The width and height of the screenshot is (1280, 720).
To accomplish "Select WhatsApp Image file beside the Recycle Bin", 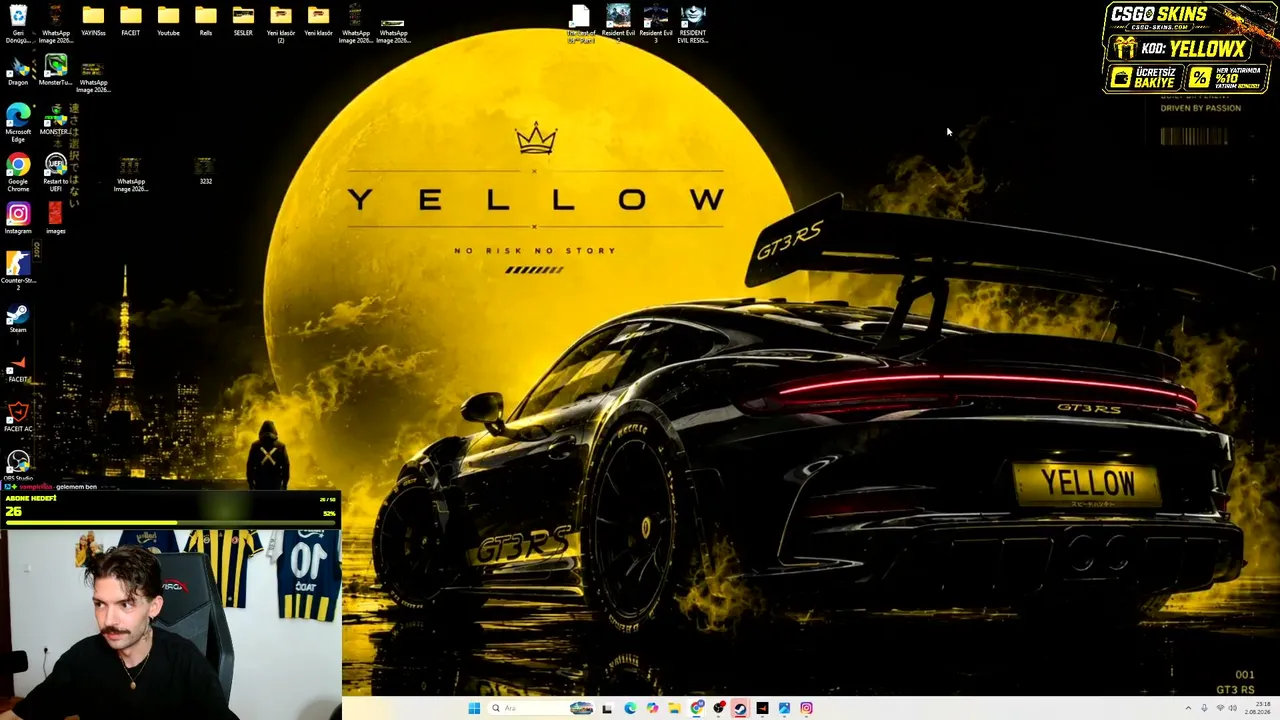I will [56, 23].
